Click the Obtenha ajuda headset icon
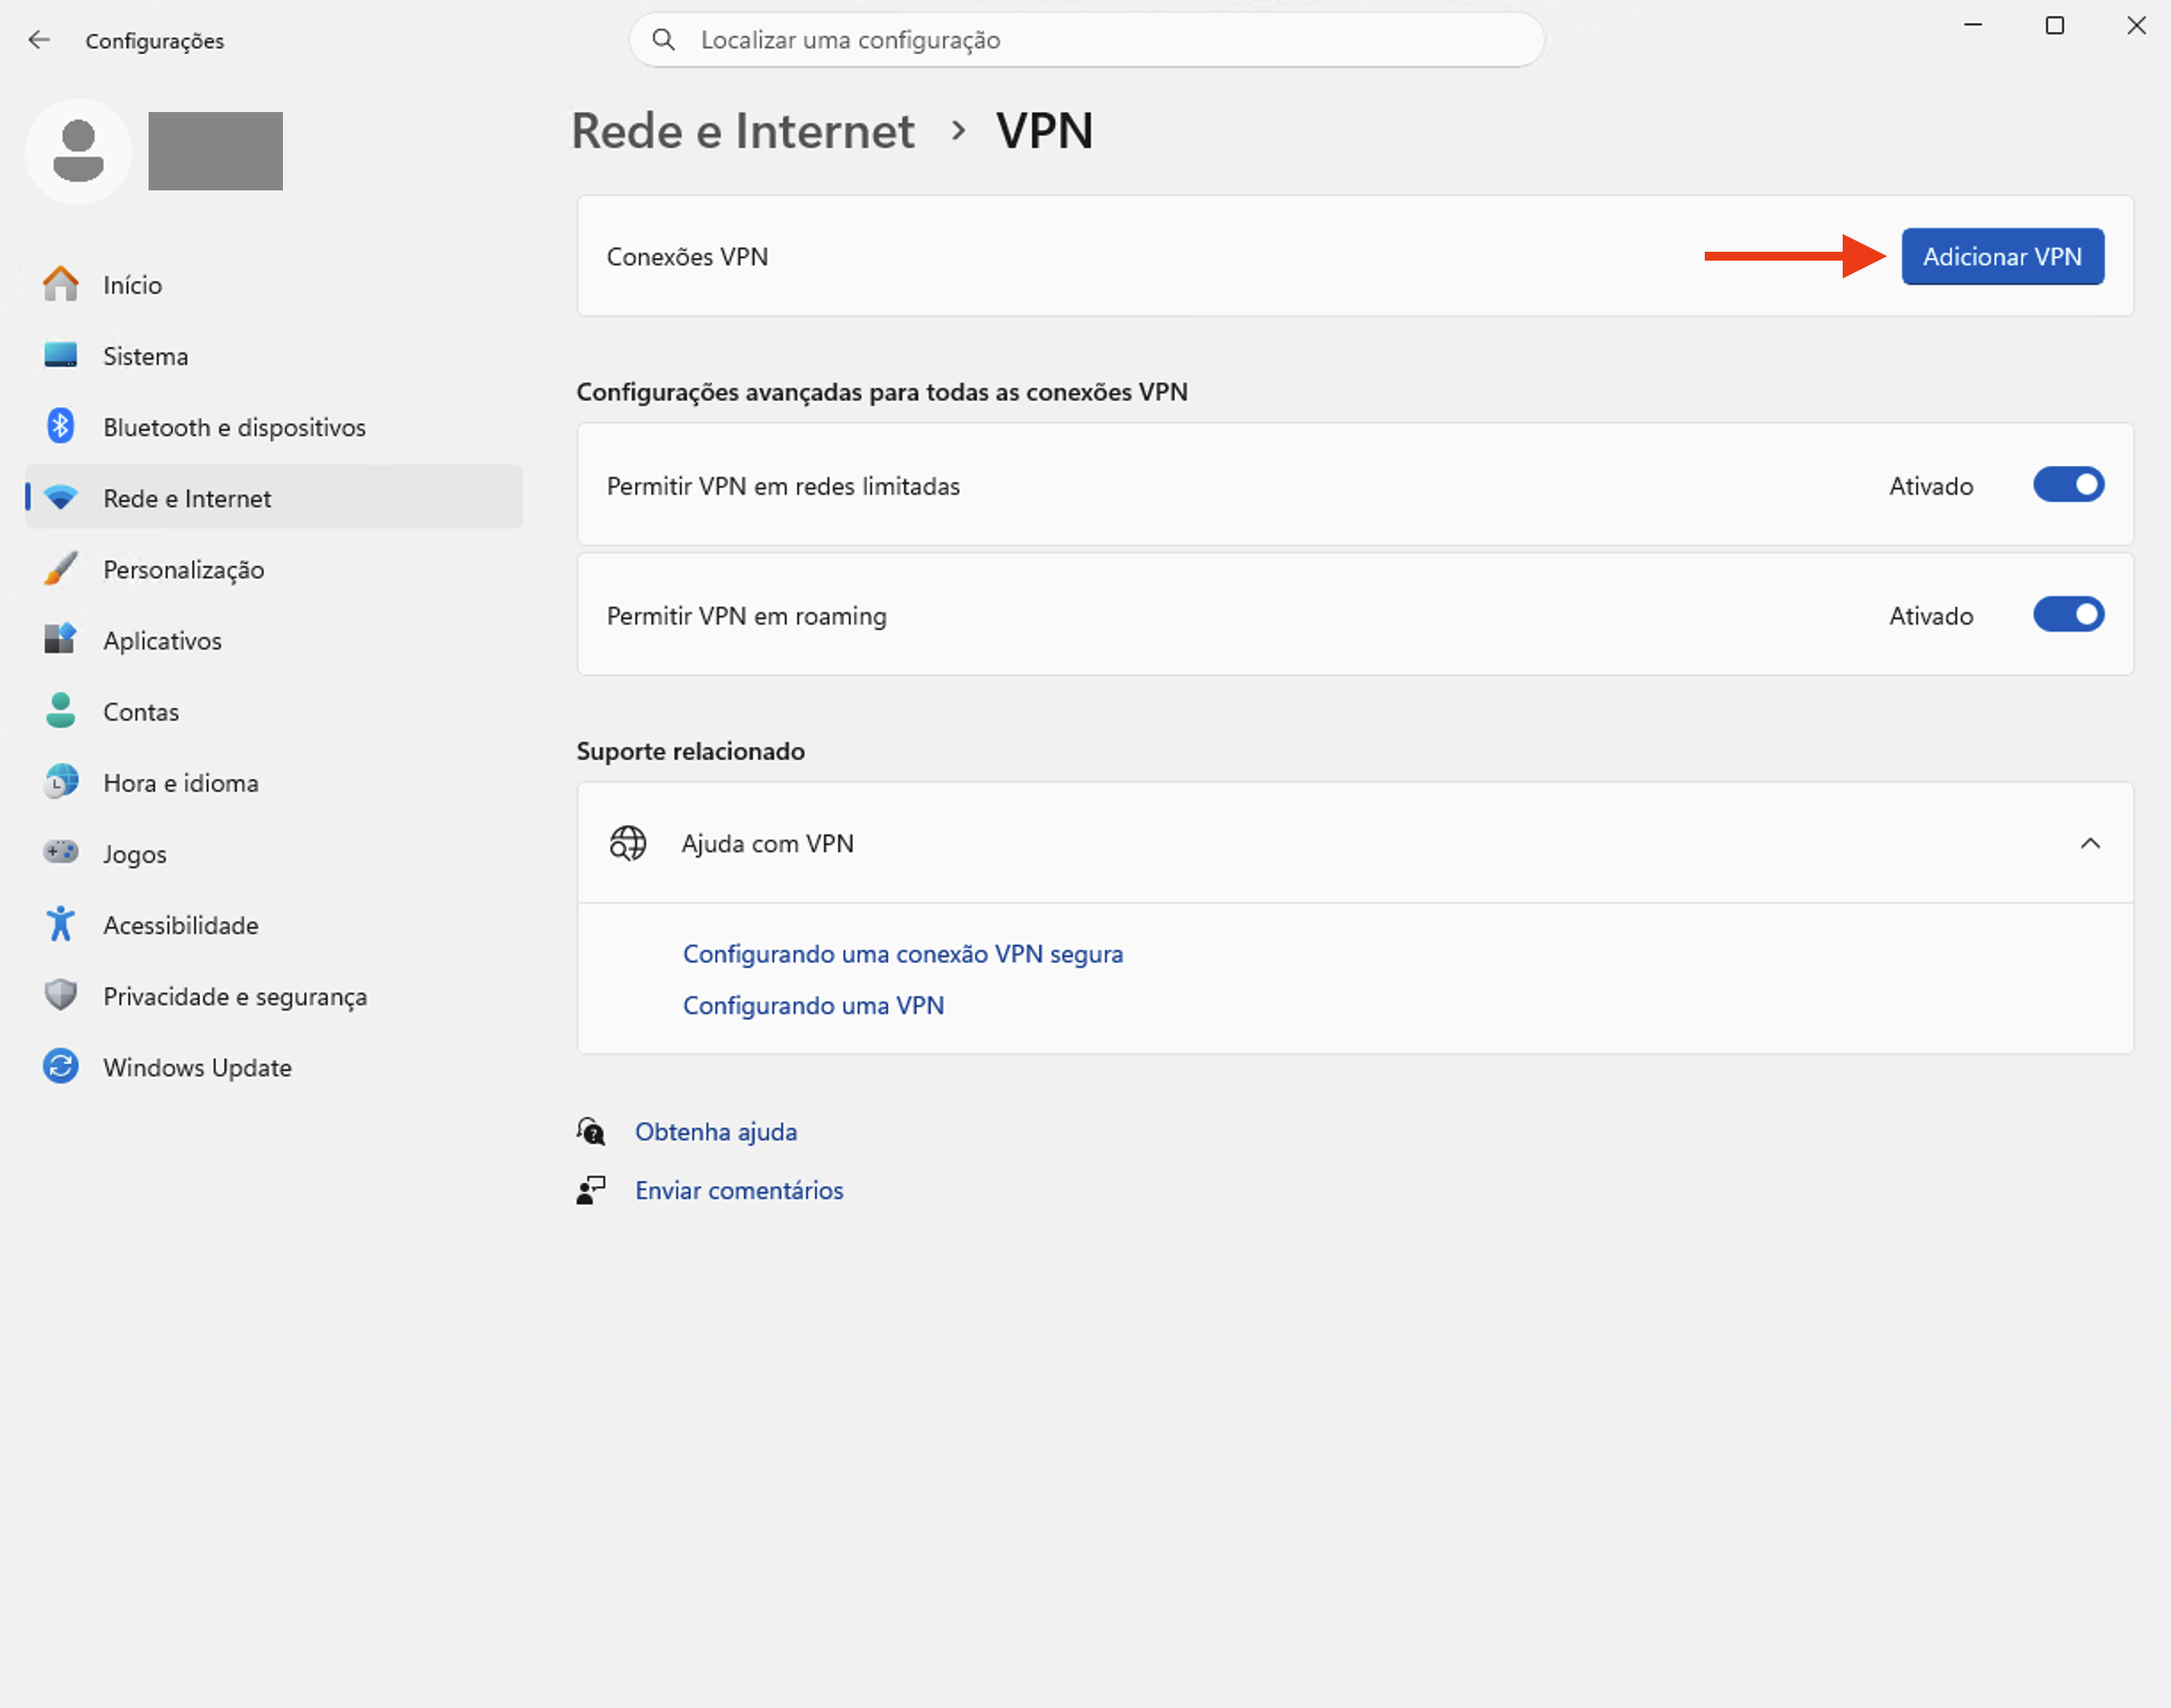This screenshot has width=2171, height=1708. (591, 1131)
